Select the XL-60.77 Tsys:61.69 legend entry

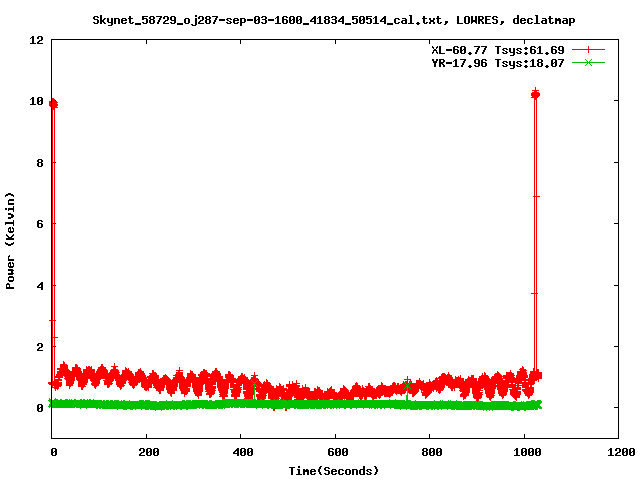498,50
